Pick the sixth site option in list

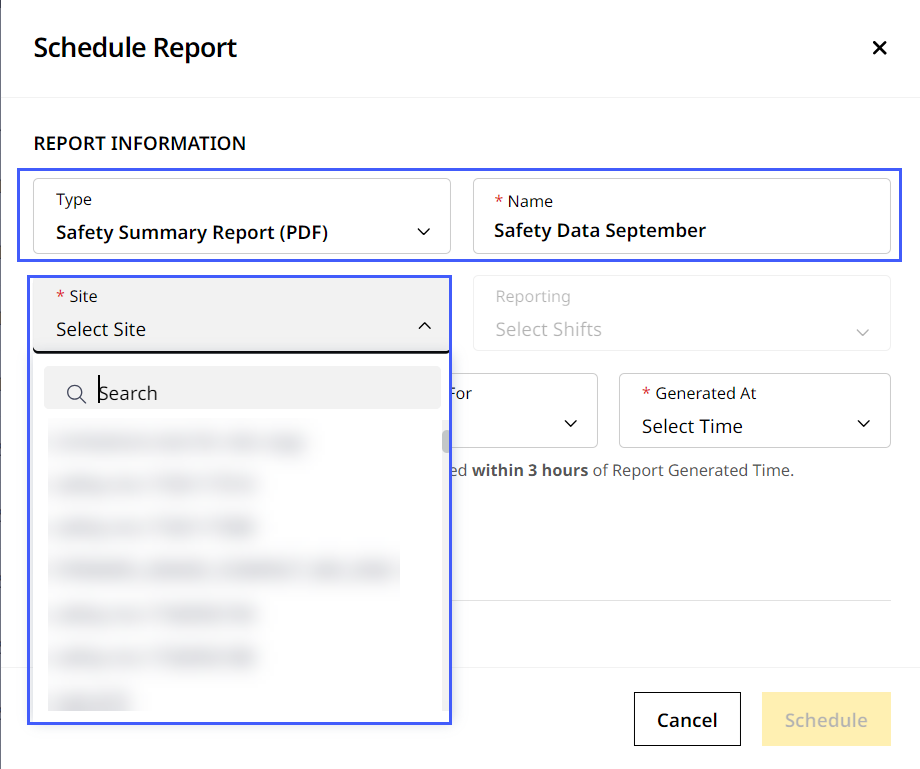point(155,657)
